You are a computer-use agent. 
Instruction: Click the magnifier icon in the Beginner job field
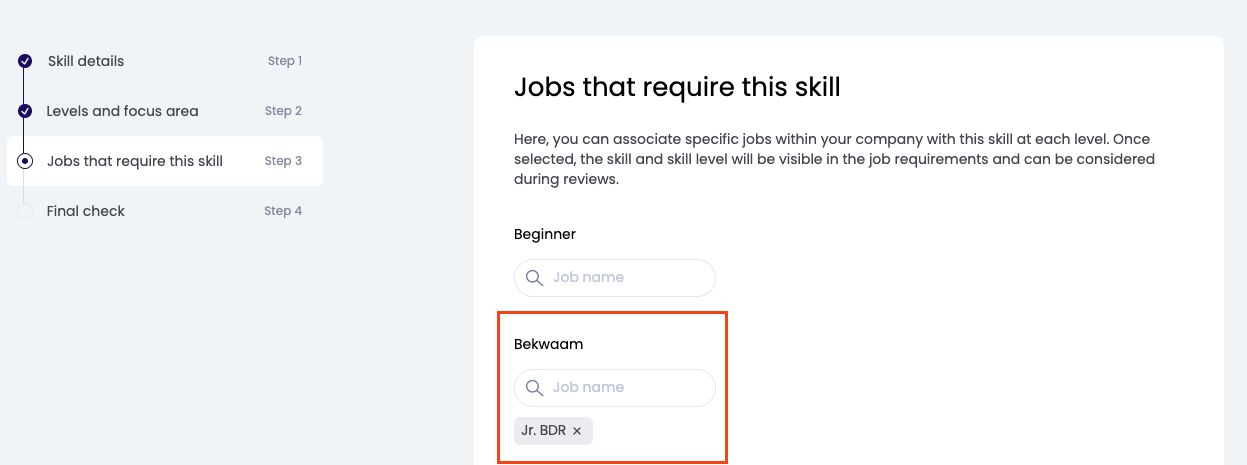pos(534,277)
